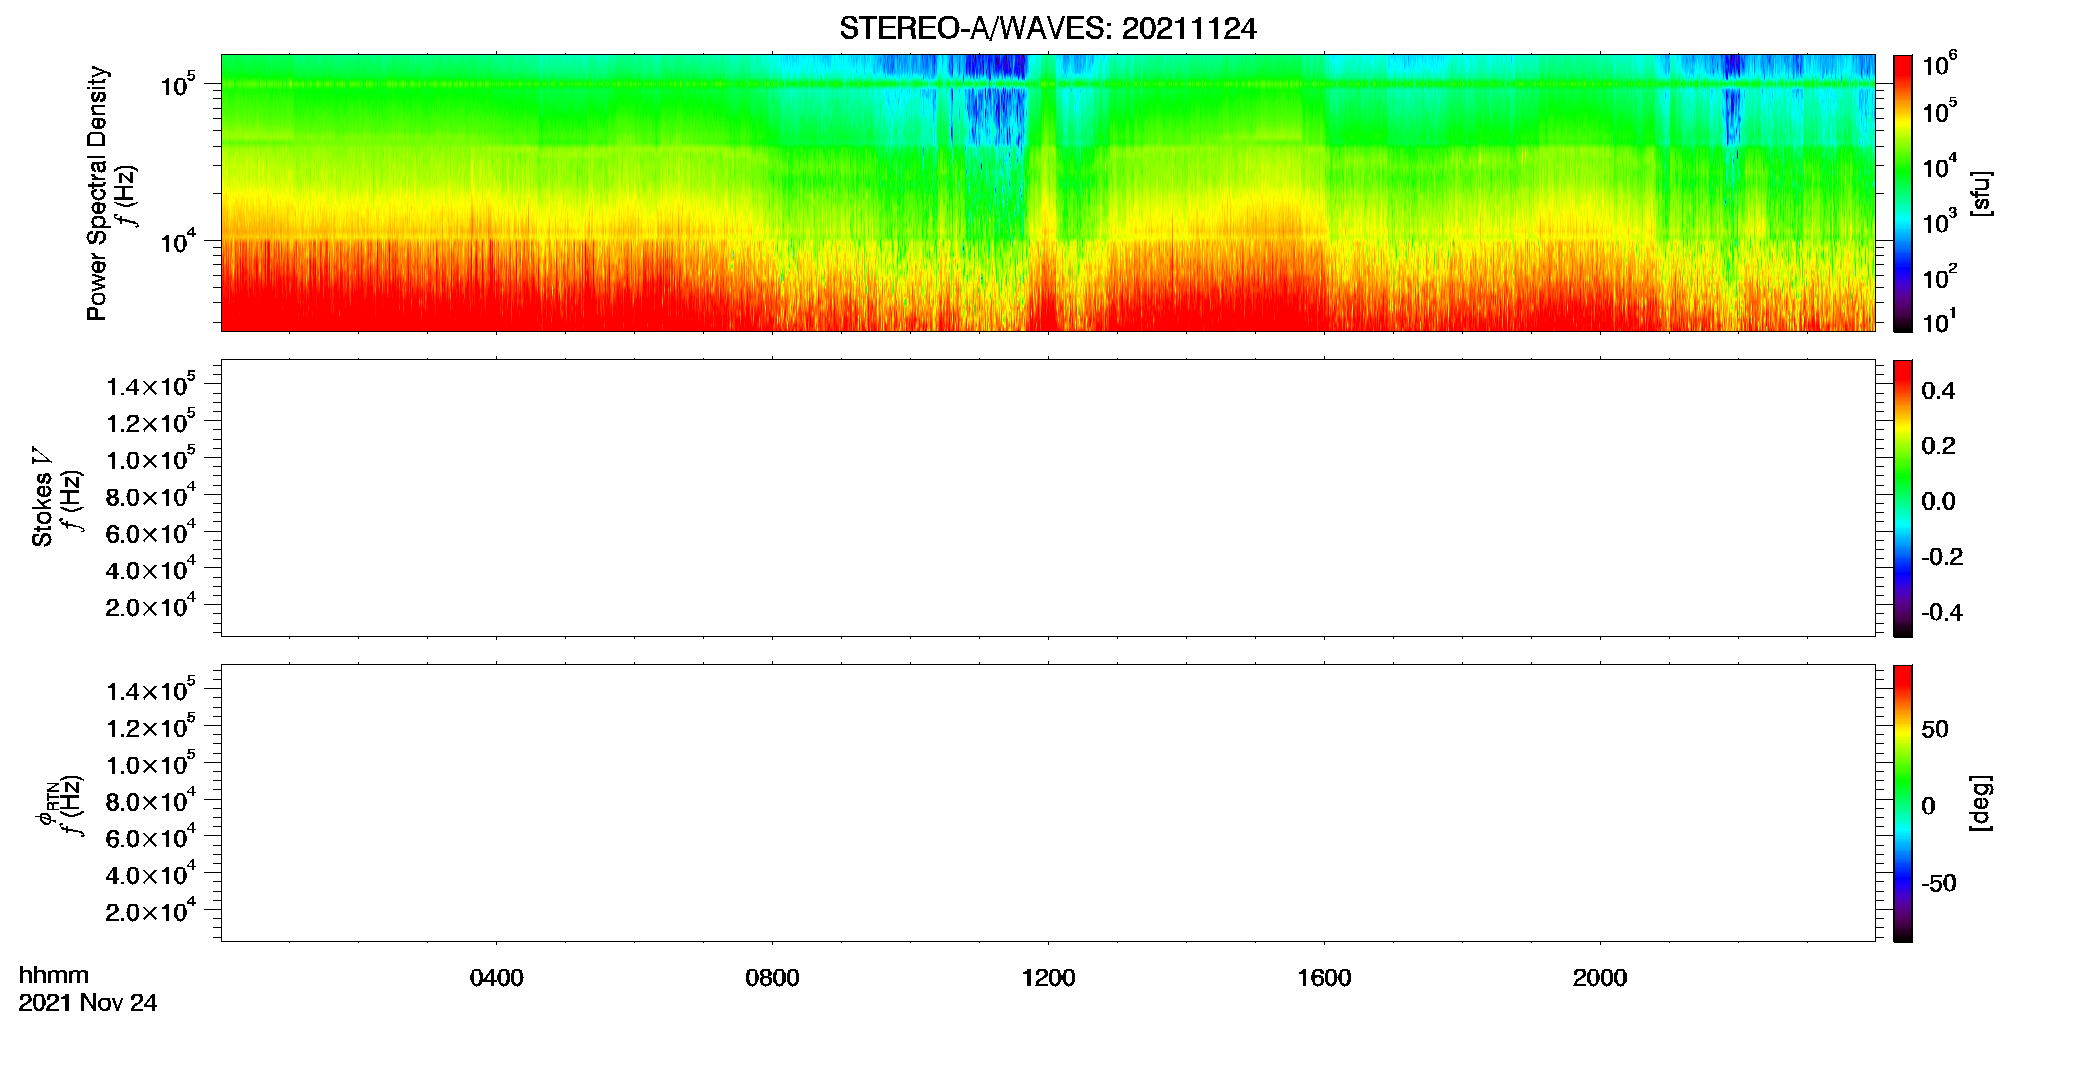
Task: Click the 8.0×10^4 tick on phi RTN axis
Action: tap(151, 800)
